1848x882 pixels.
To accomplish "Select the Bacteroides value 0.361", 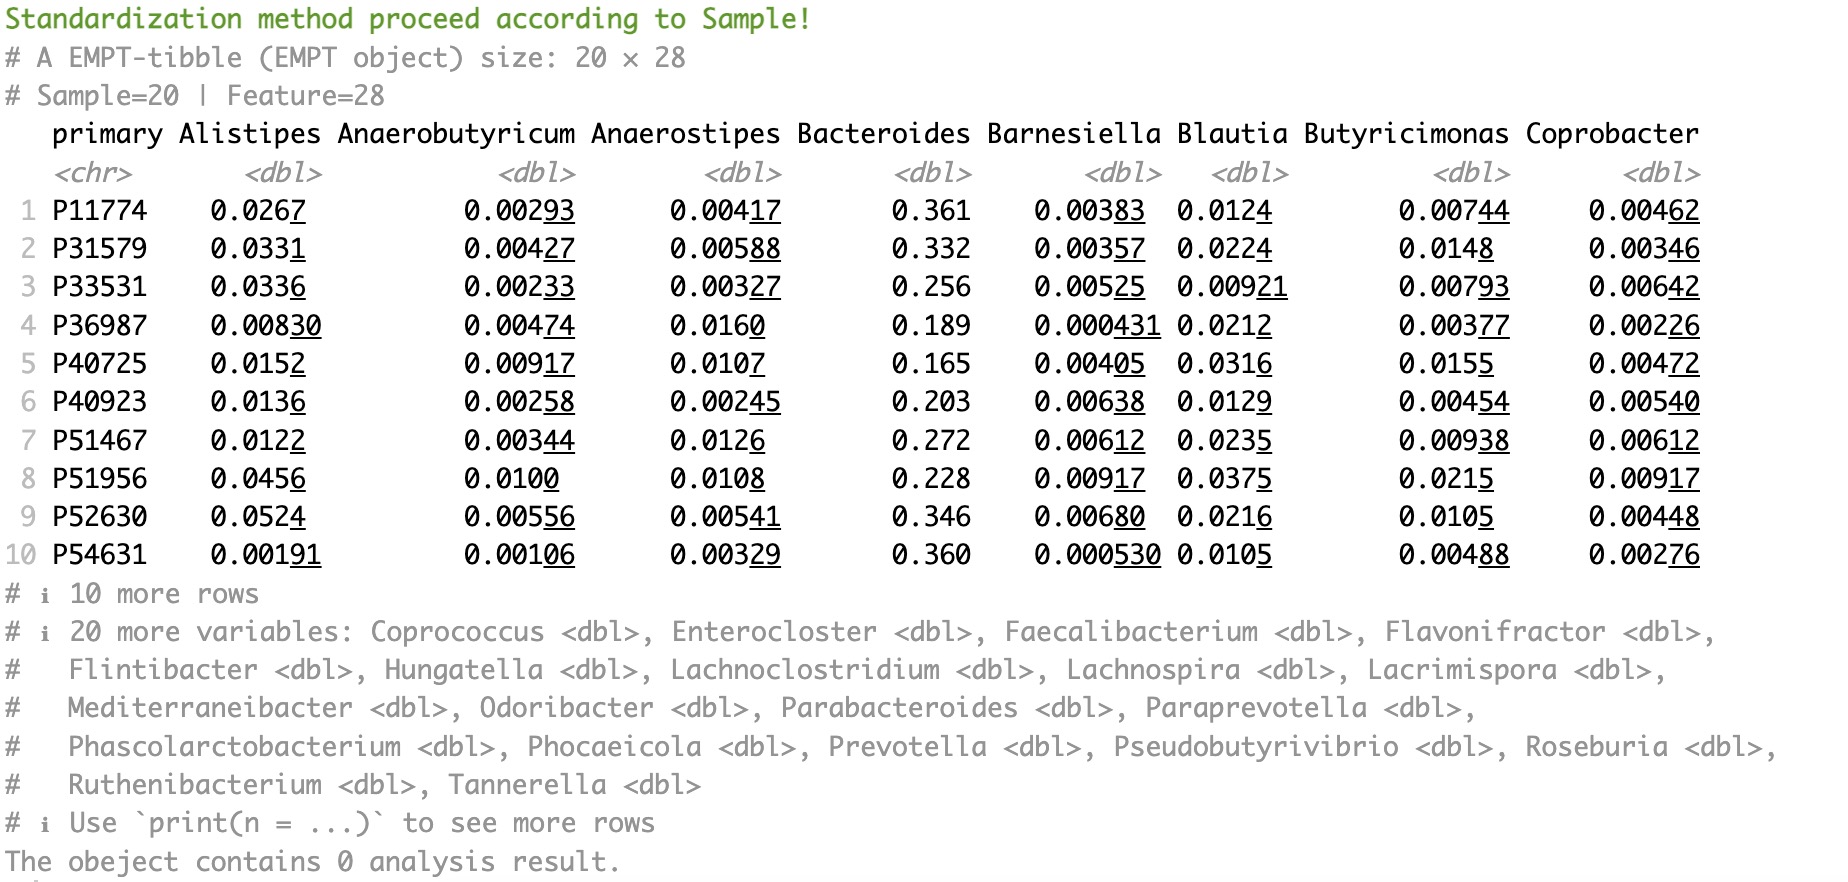I will (930, 211).
